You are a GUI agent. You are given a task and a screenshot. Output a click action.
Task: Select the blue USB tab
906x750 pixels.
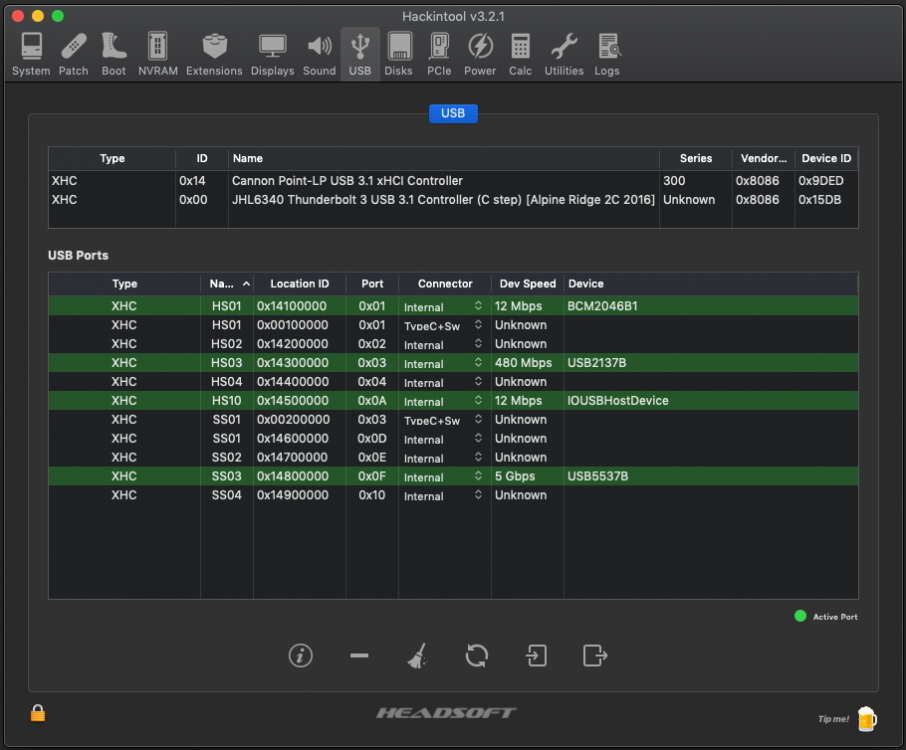tap(453, 113)
